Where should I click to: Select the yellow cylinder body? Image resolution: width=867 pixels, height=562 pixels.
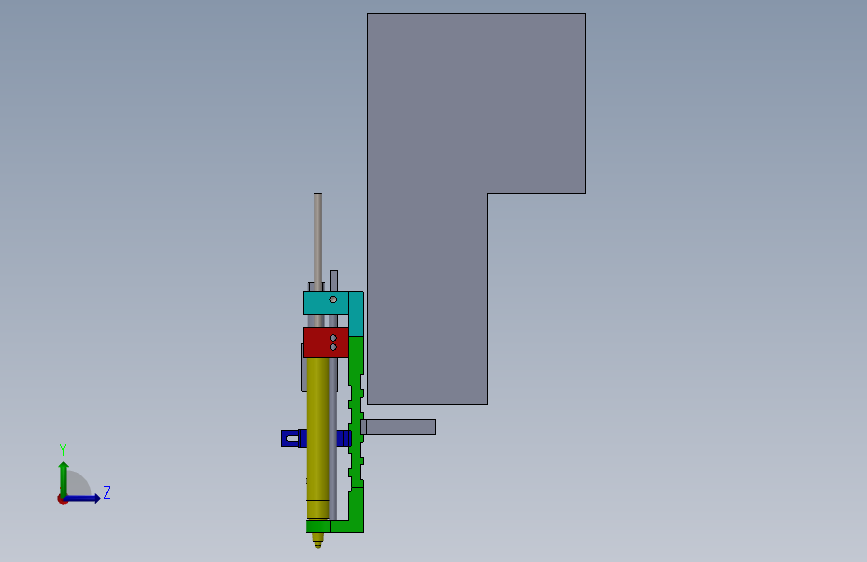pos(317,437)
